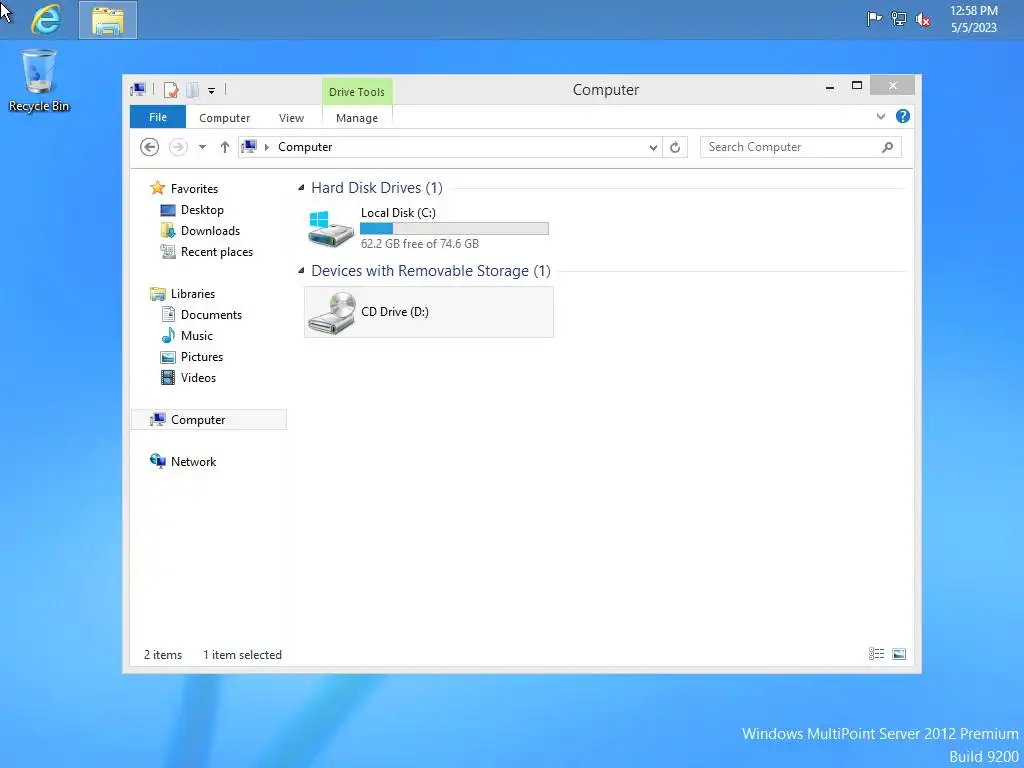Click the Hard Disk Drives (1) header
Image resolution: width=1024 pixels, height=768 pixels.
[377, 187]
